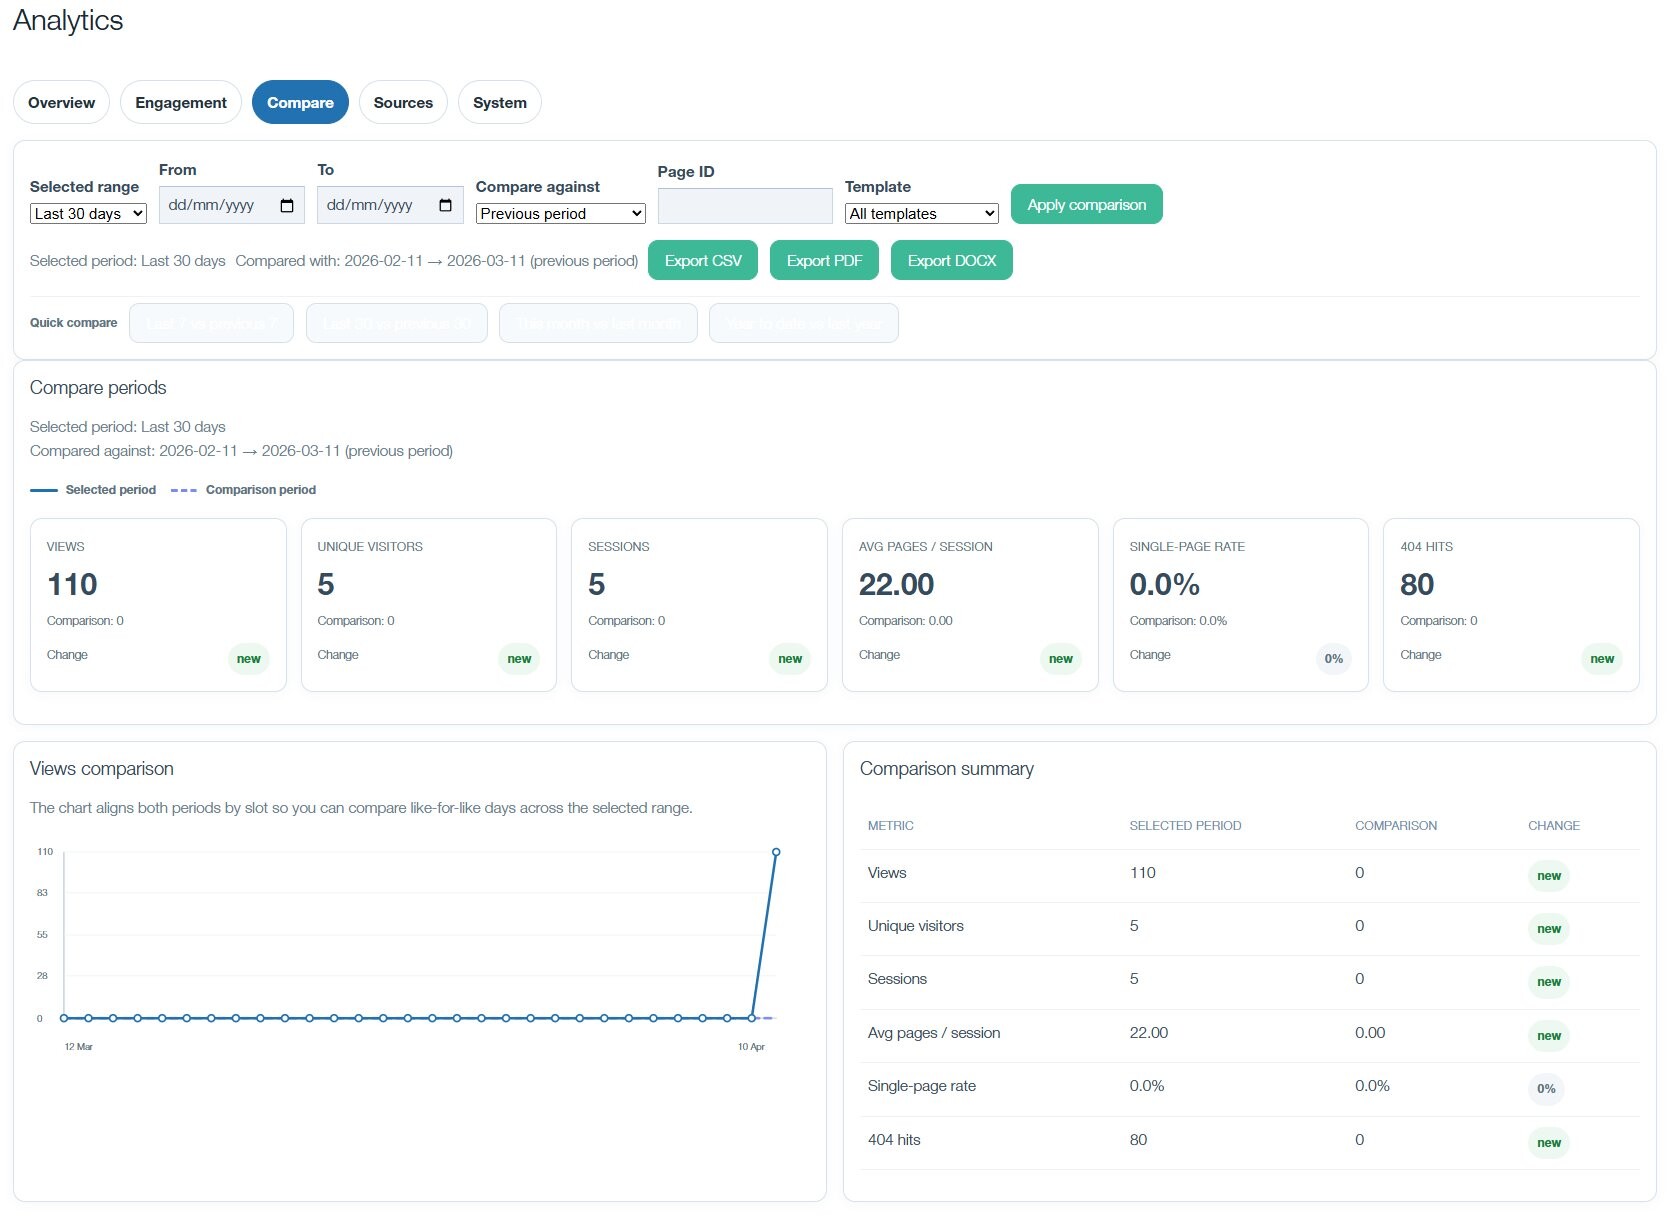Switch to the Overview tab
Viewport: 1670px width, 1220px height.
[x=61, y=103]
